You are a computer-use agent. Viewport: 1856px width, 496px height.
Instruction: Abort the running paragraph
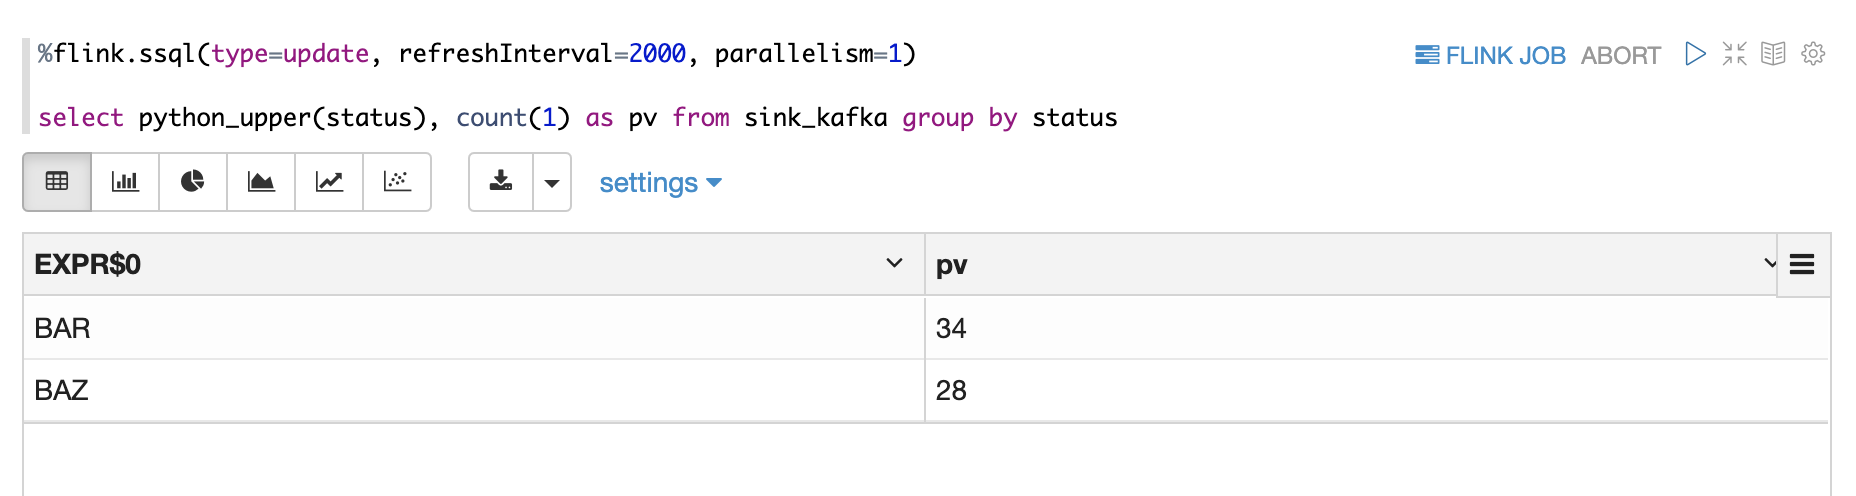(x=1620, y=55)
